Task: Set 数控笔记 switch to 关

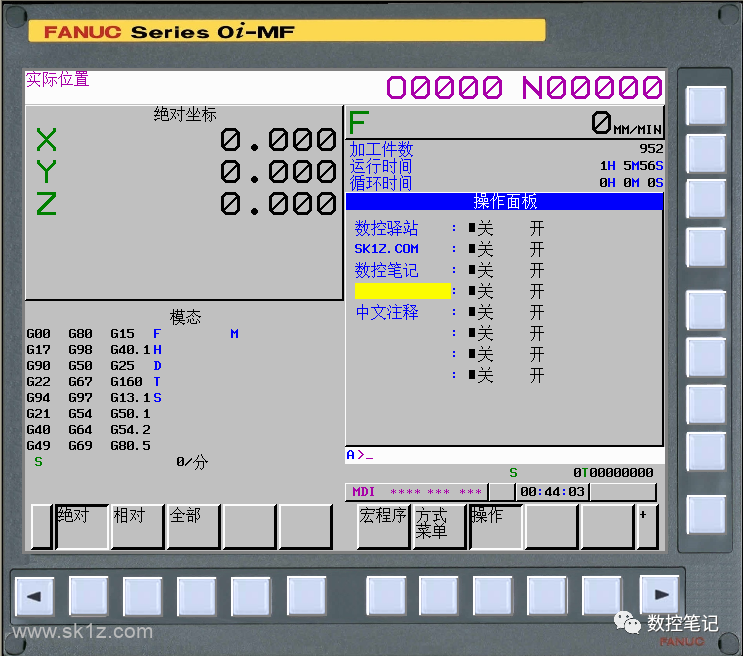Action: coord(481,270)
